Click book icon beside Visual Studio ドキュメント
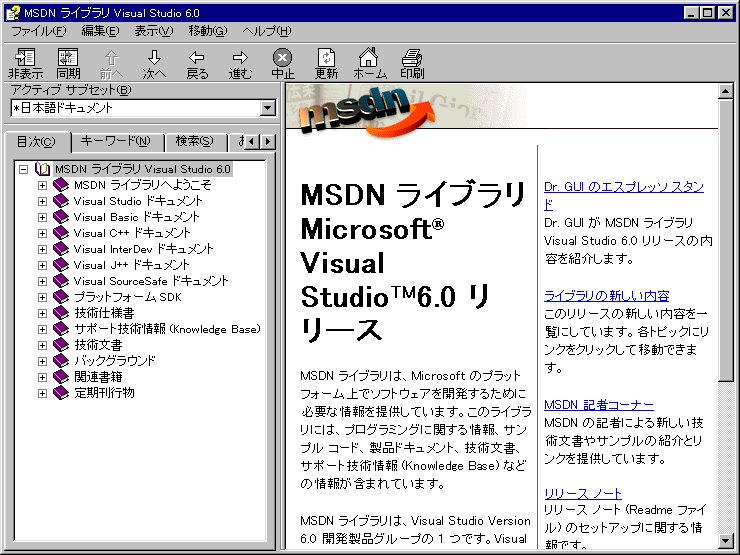Image resolution: width=740 pixels, height=555 pixels. 61,201
